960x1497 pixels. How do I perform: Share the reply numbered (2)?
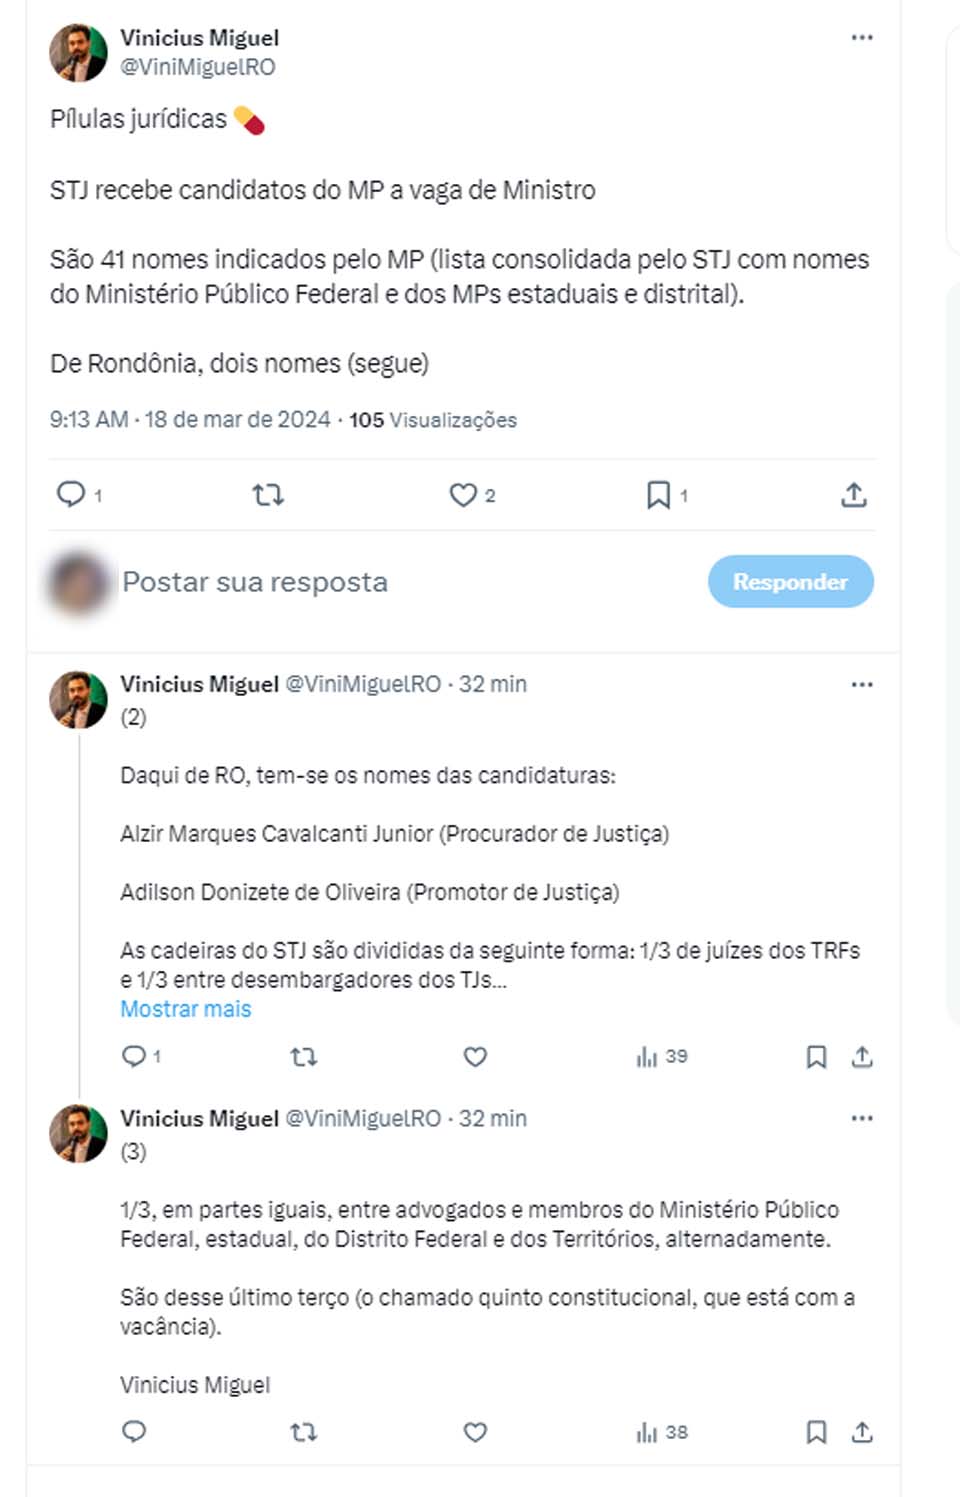pos(862,1056)
